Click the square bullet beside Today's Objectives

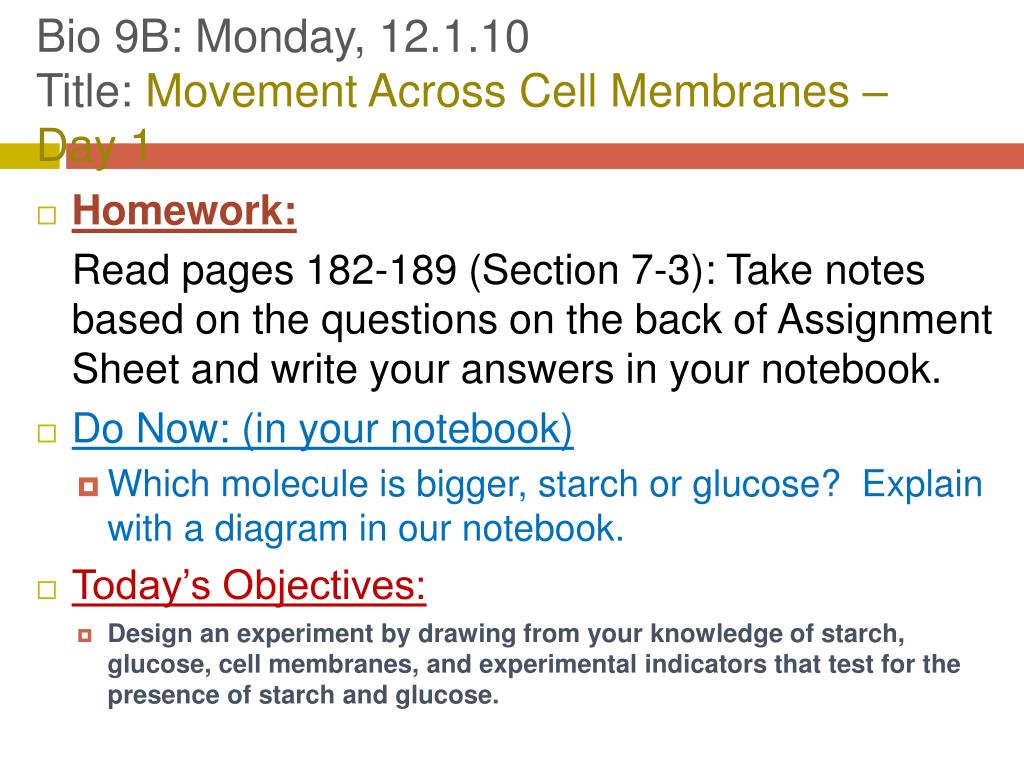47,590
